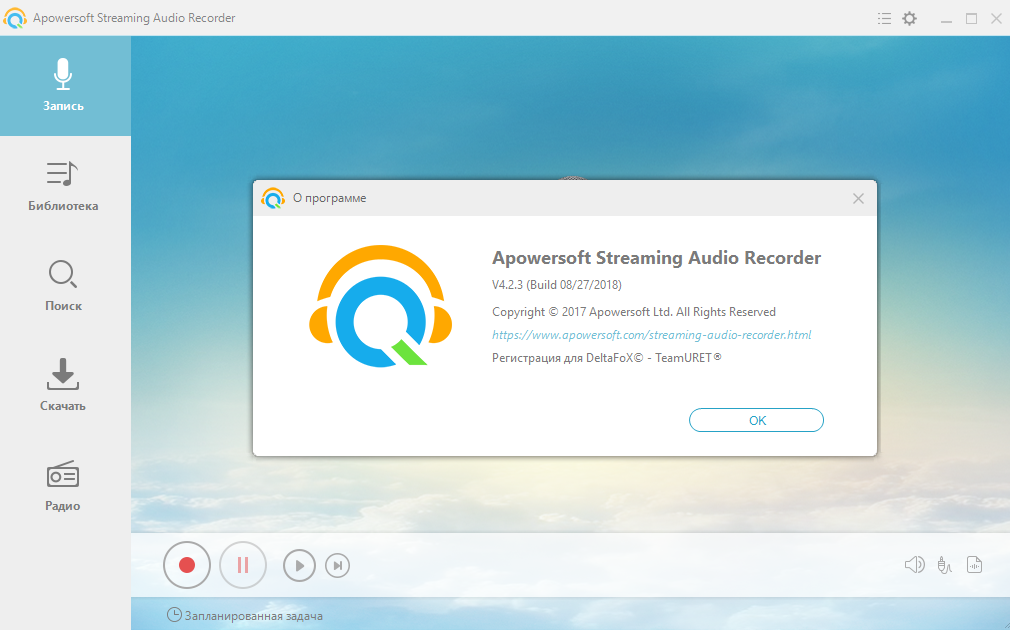Screen dimensions: 1010x630
Task: Open the audio source microphone icon
Action: tap(944, 565)
